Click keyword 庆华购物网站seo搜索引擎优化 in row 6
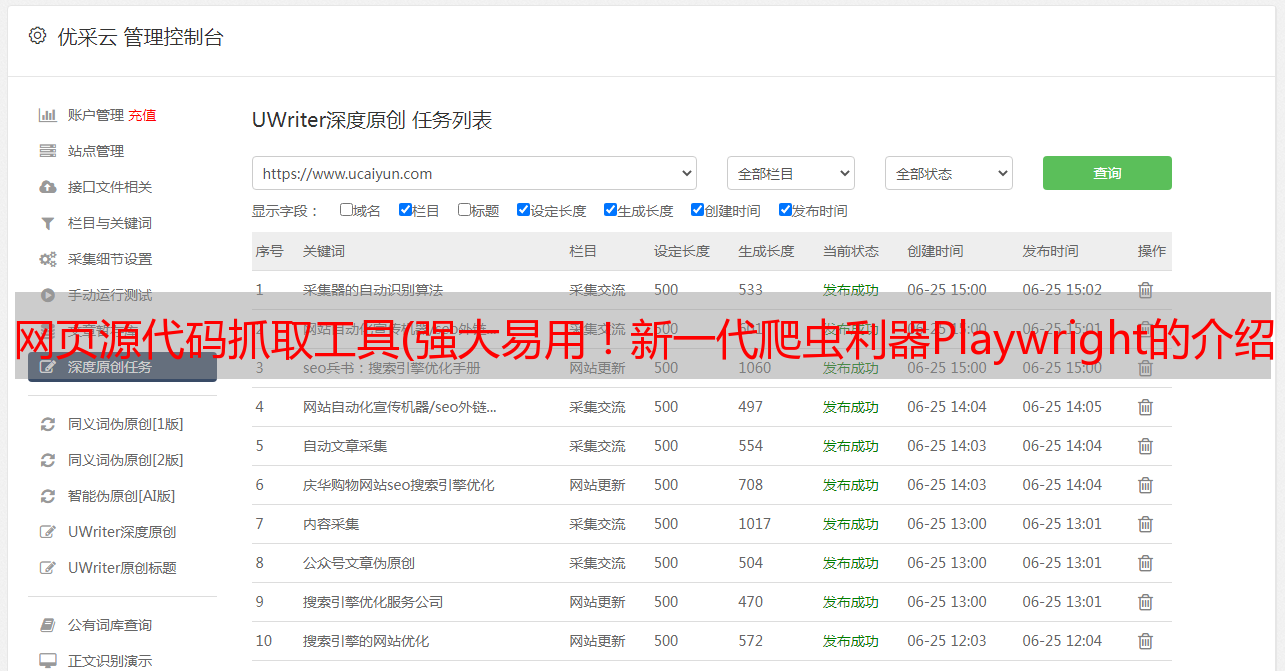This screenshot has width=1285, height=671. click(x=398, y=485)
